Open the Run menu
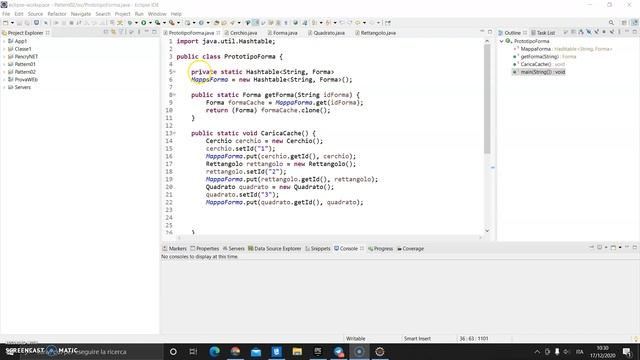This screenshot has width=640, height=360. 139,14
